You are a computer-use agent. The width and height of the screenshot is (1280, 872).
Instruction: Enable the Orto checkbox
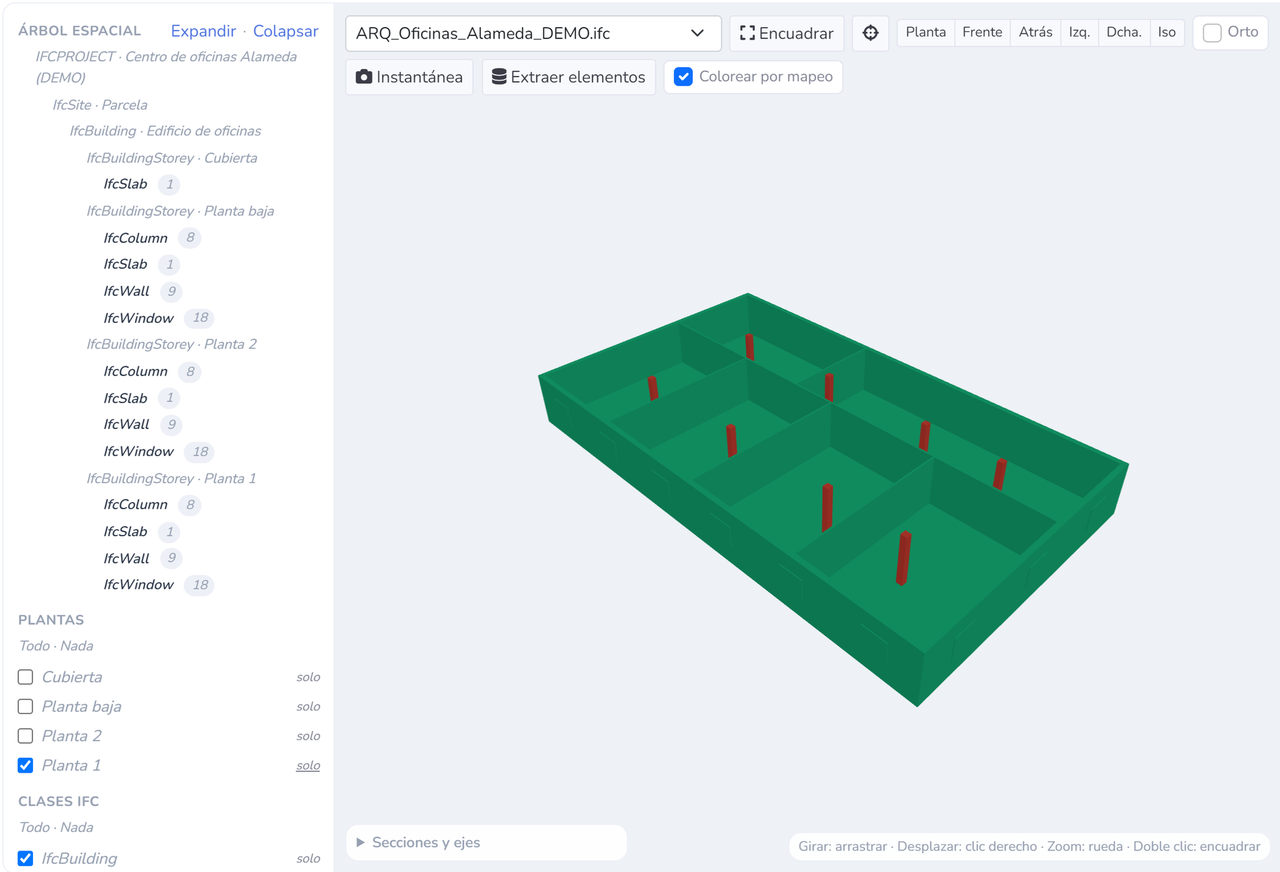click(1212, 33)
